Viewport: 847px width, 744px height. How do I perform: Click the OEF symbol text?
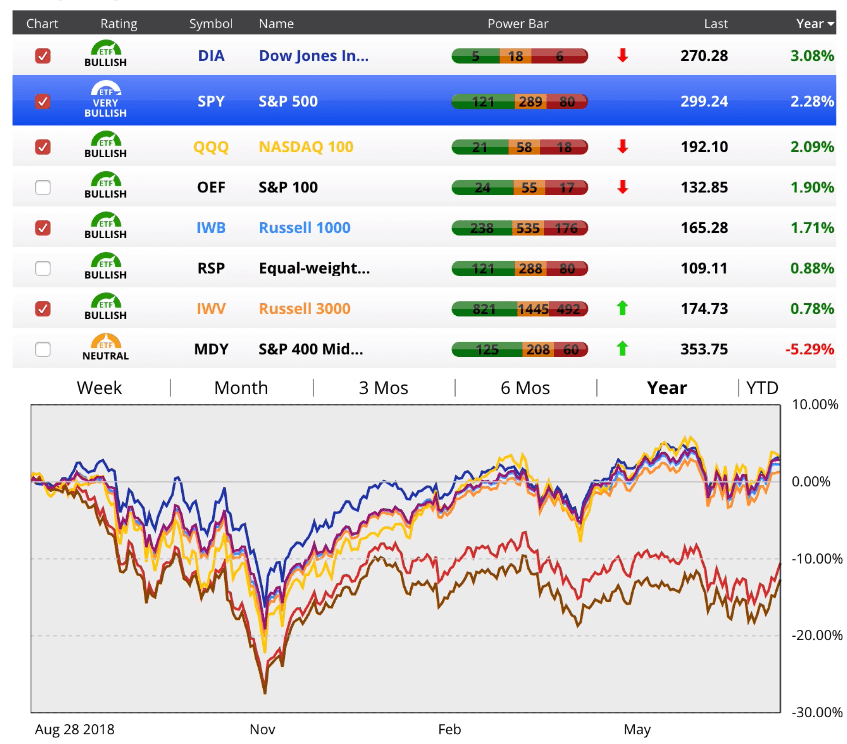point(211,187)
